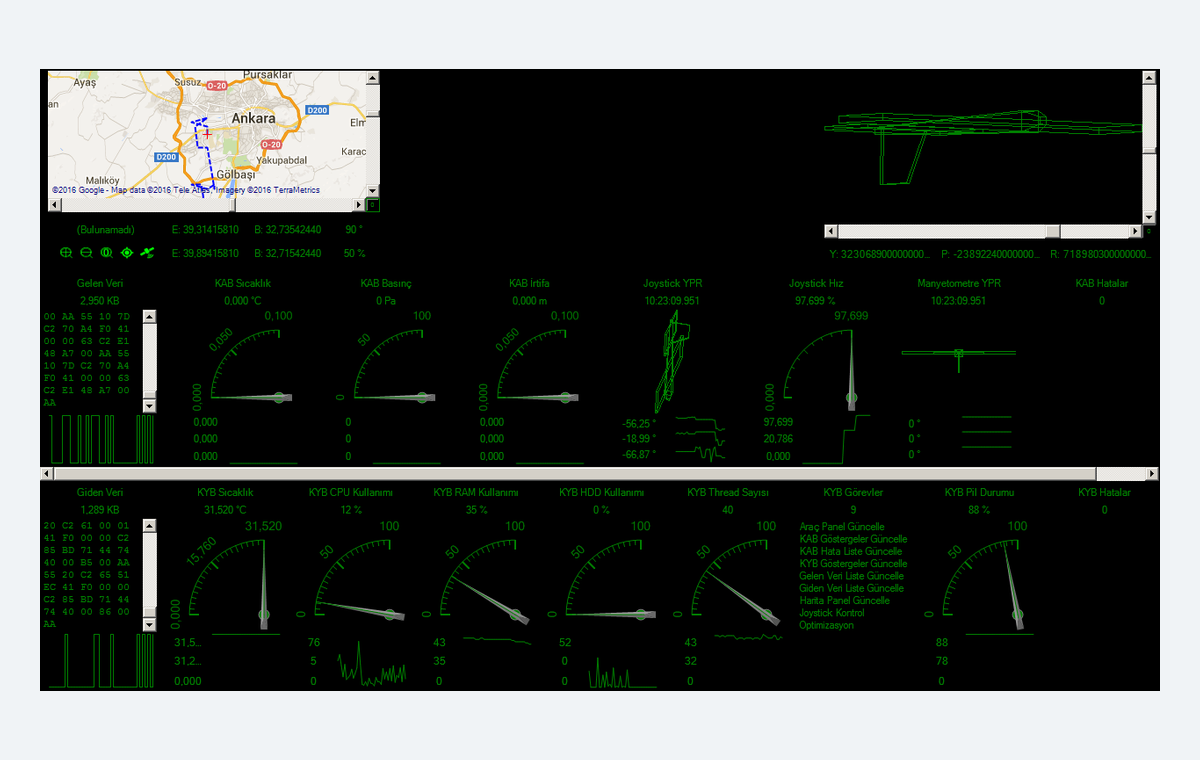The width and height of the screenshot is (1200, 760).
Task: Click the 3D model vertical scrollbar down arrow
Action: pyautogui.click(x=1150, y=217)
